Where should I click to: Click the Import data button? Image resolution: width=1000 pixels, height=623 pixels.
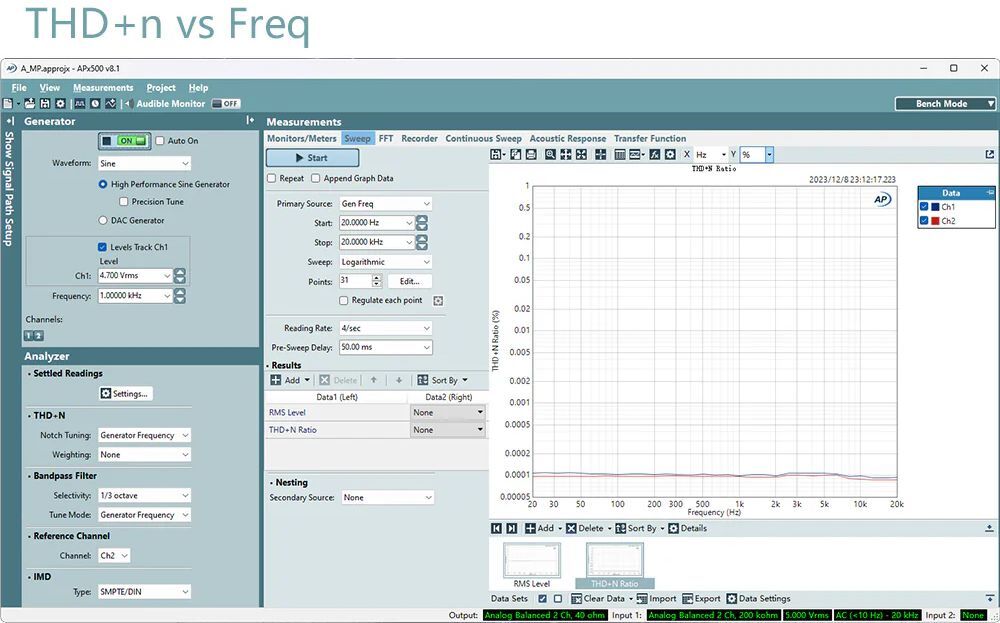click(656, 598)
